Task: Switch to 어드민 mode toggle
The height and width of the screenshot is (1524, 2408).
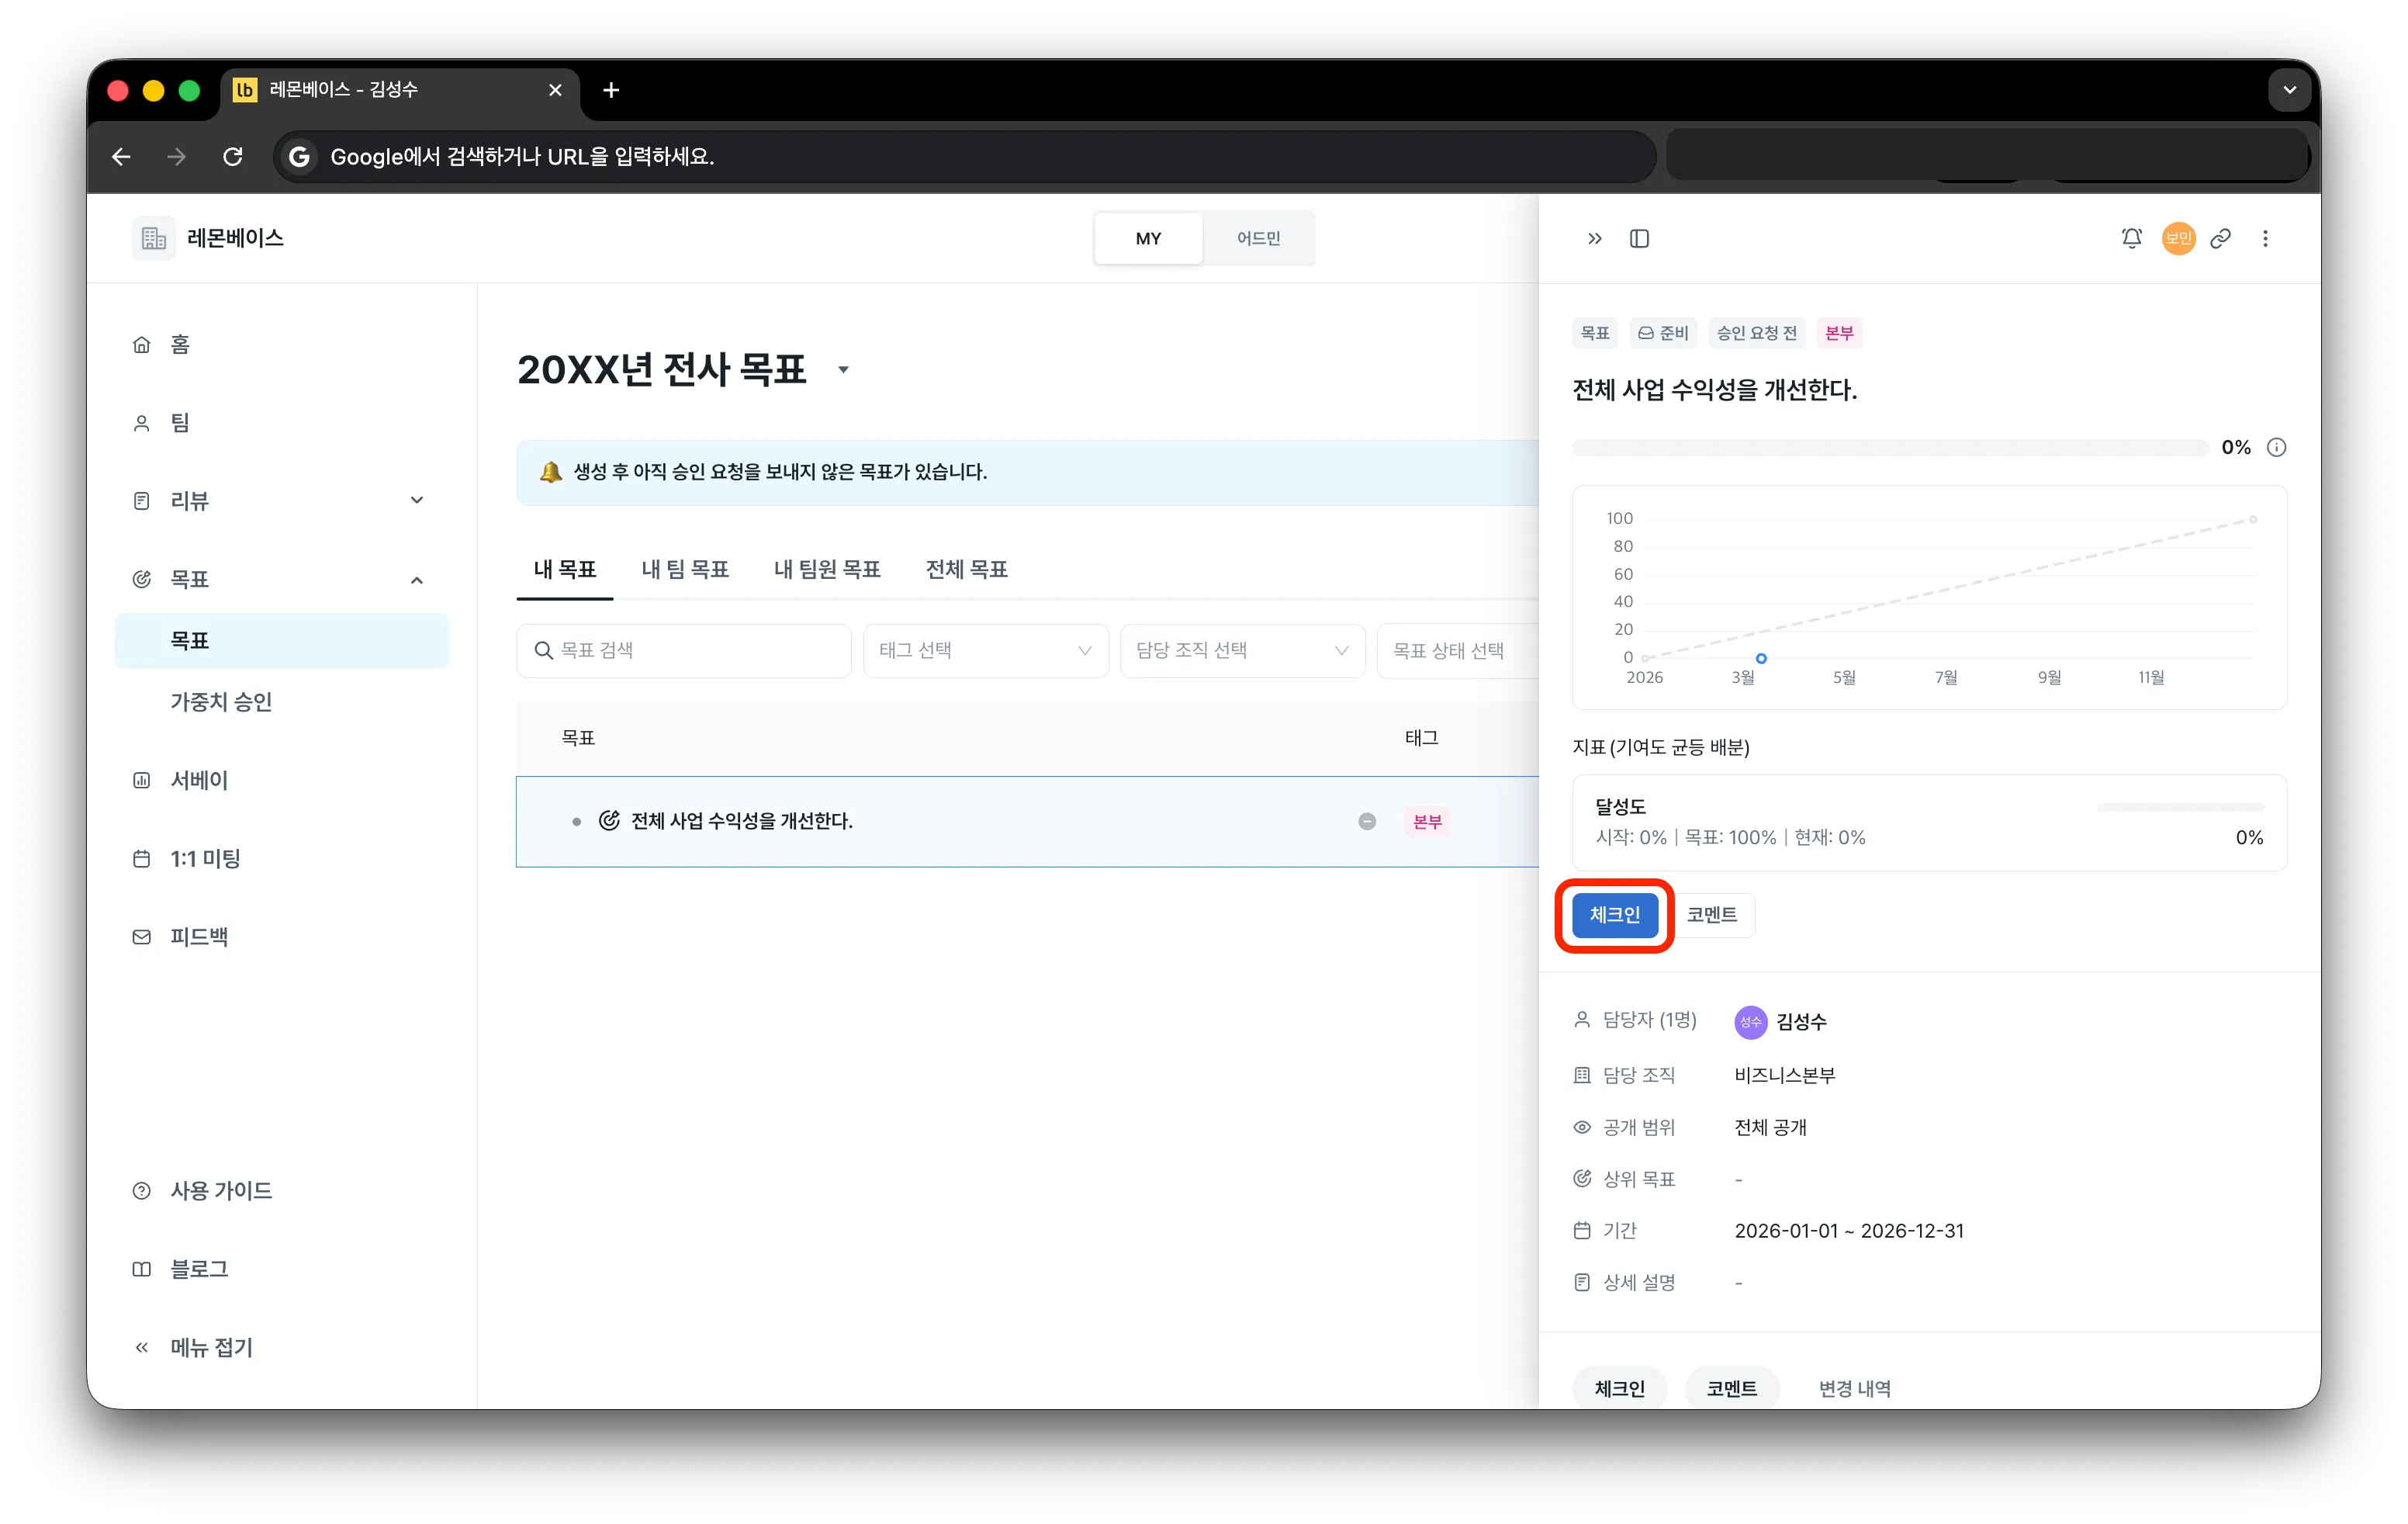Action: (x=1258, y=238)
